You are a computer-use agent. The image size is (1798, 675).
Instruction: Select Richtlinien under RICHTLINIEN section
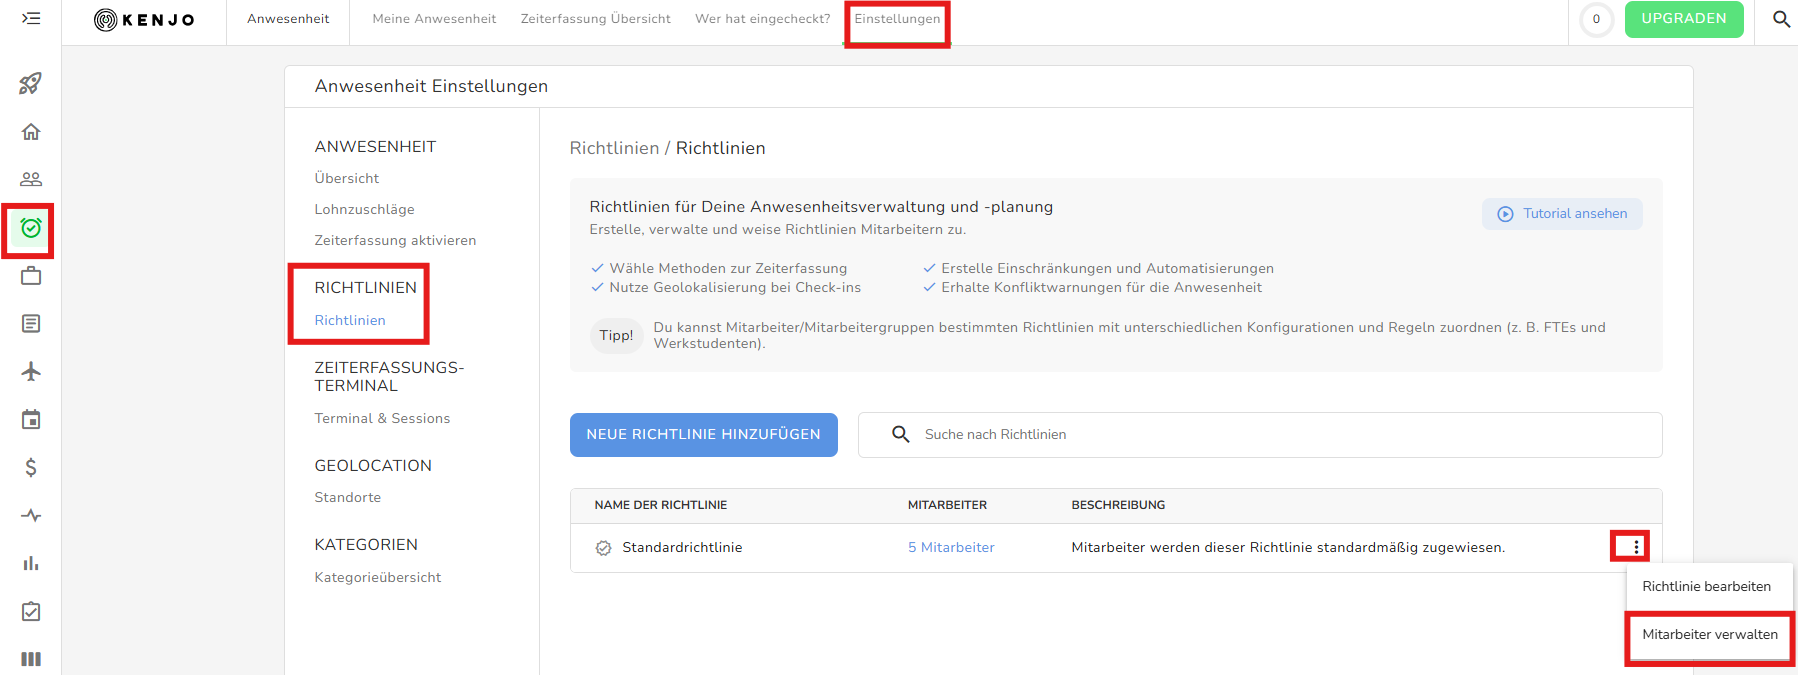349,321
